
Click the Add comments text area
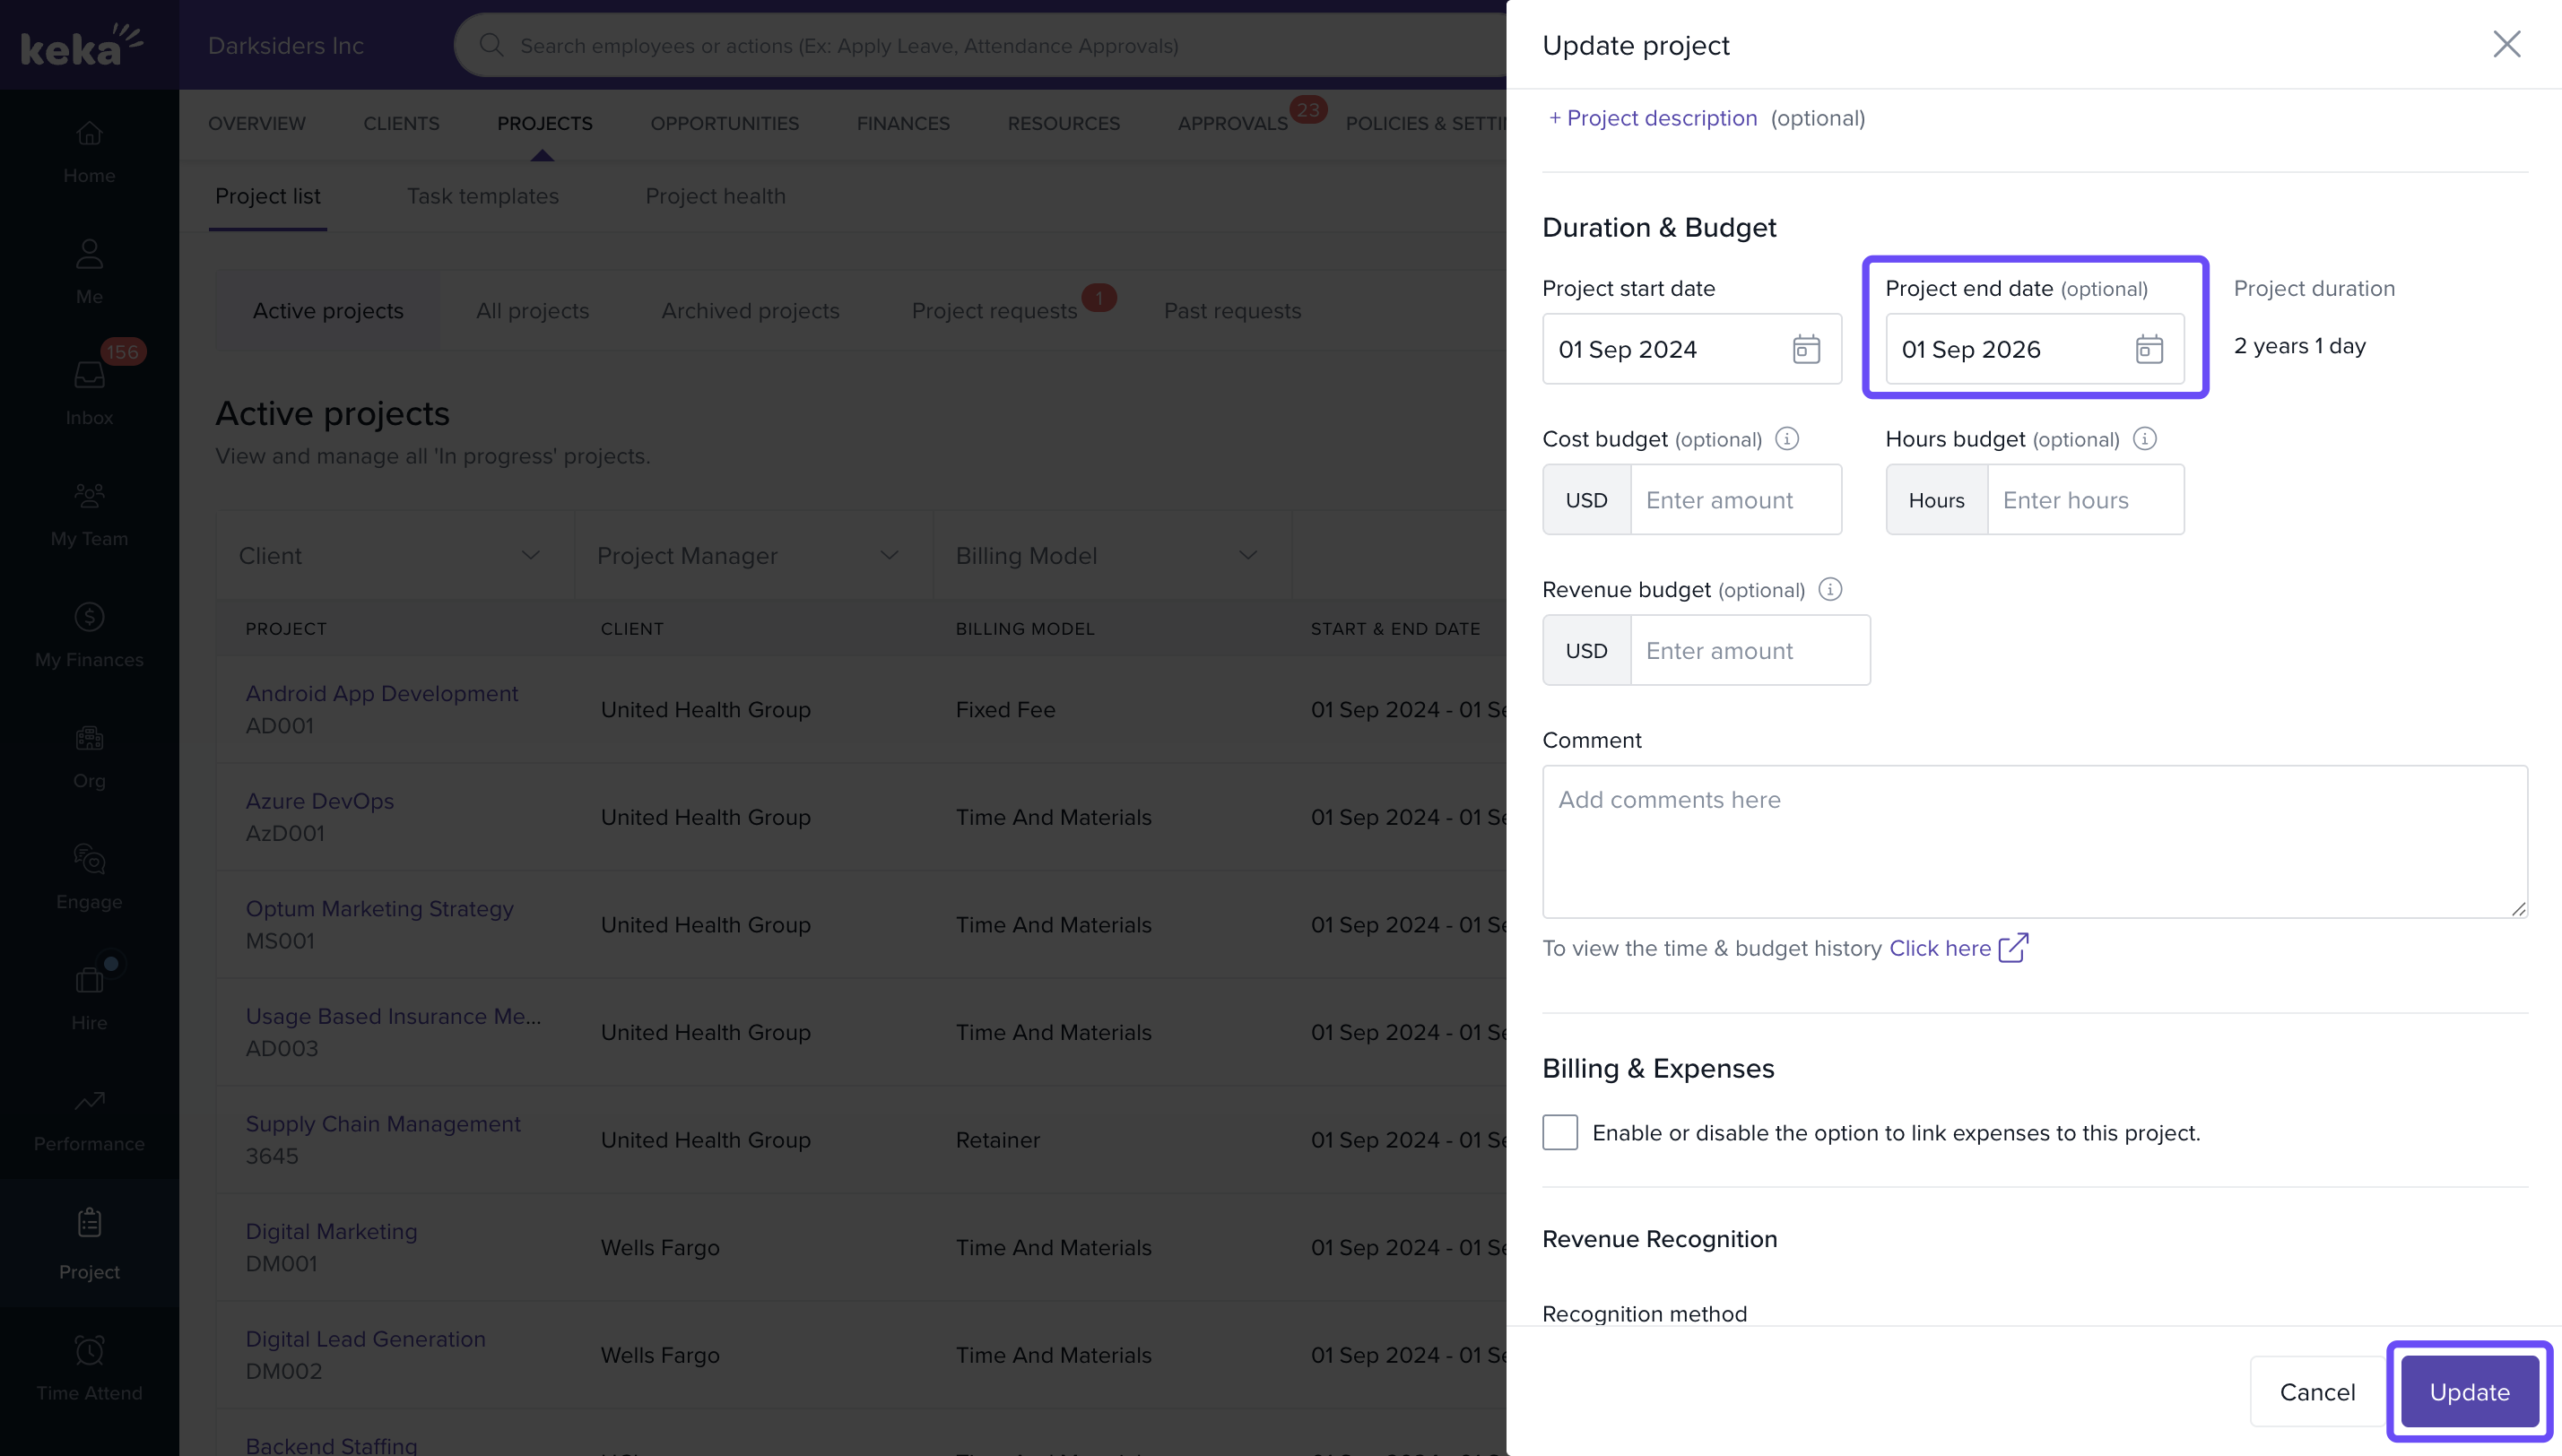click(2034, 841)
